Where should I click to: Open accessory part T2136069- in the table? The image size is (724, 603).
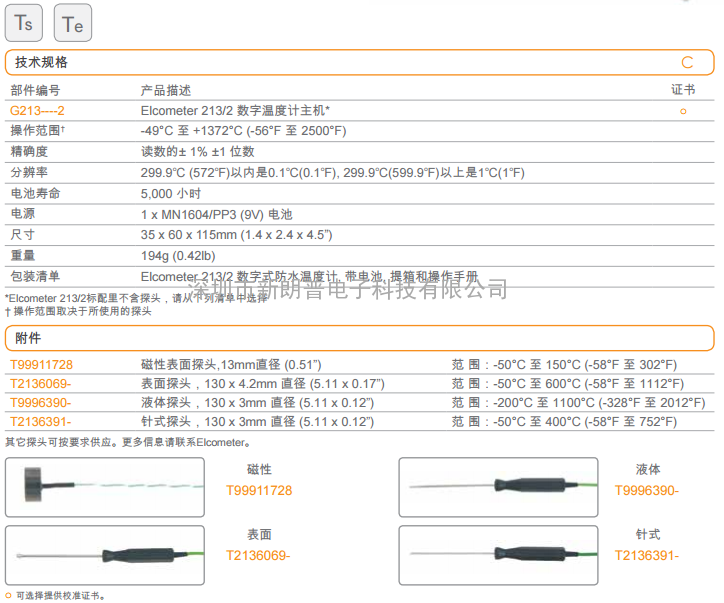pos(41,384)
